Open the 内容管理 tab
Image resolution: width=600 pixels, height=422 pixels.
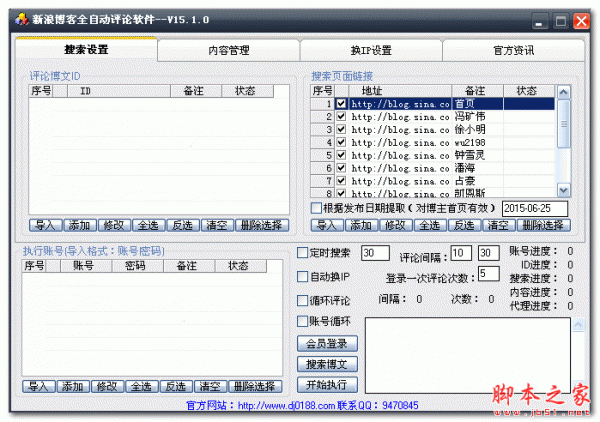coord(229,50)
